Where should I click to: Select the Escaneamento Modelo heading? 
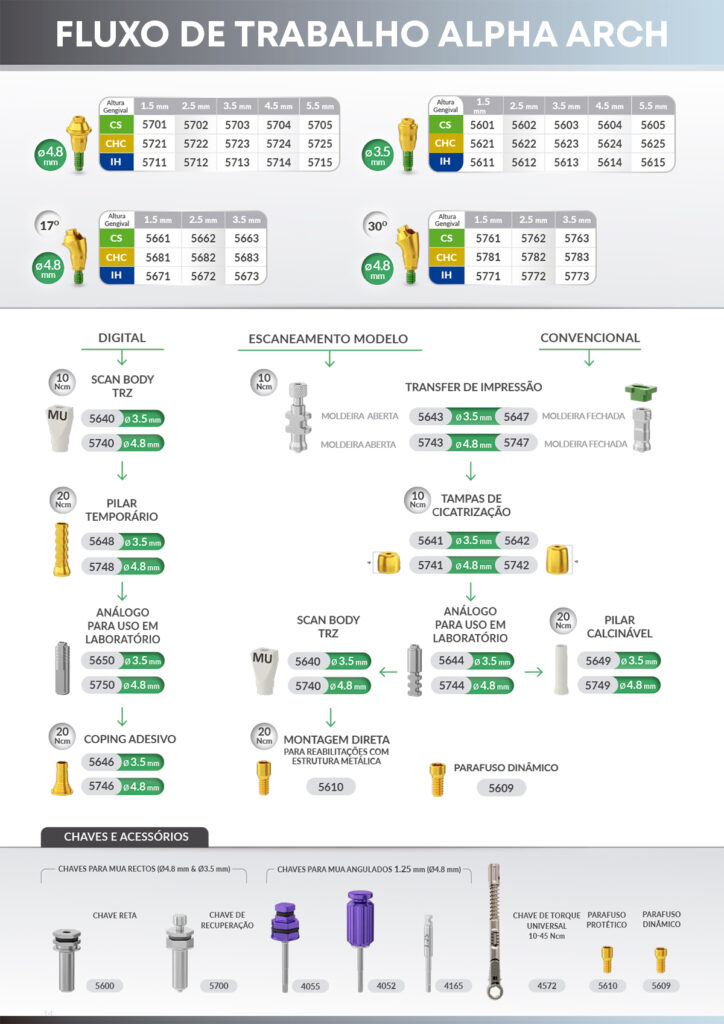328,340
